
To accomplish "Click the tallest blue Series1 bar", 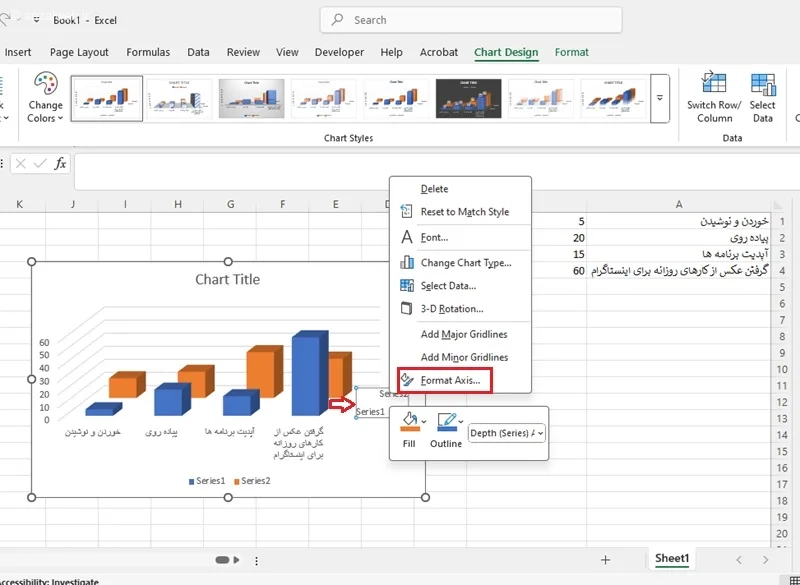I will pos(309,375).
